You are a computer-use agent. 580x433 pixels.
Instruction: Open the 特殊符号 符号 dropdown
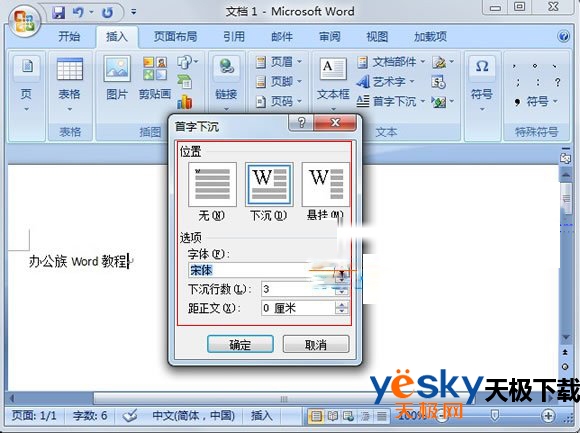point(536,101)
